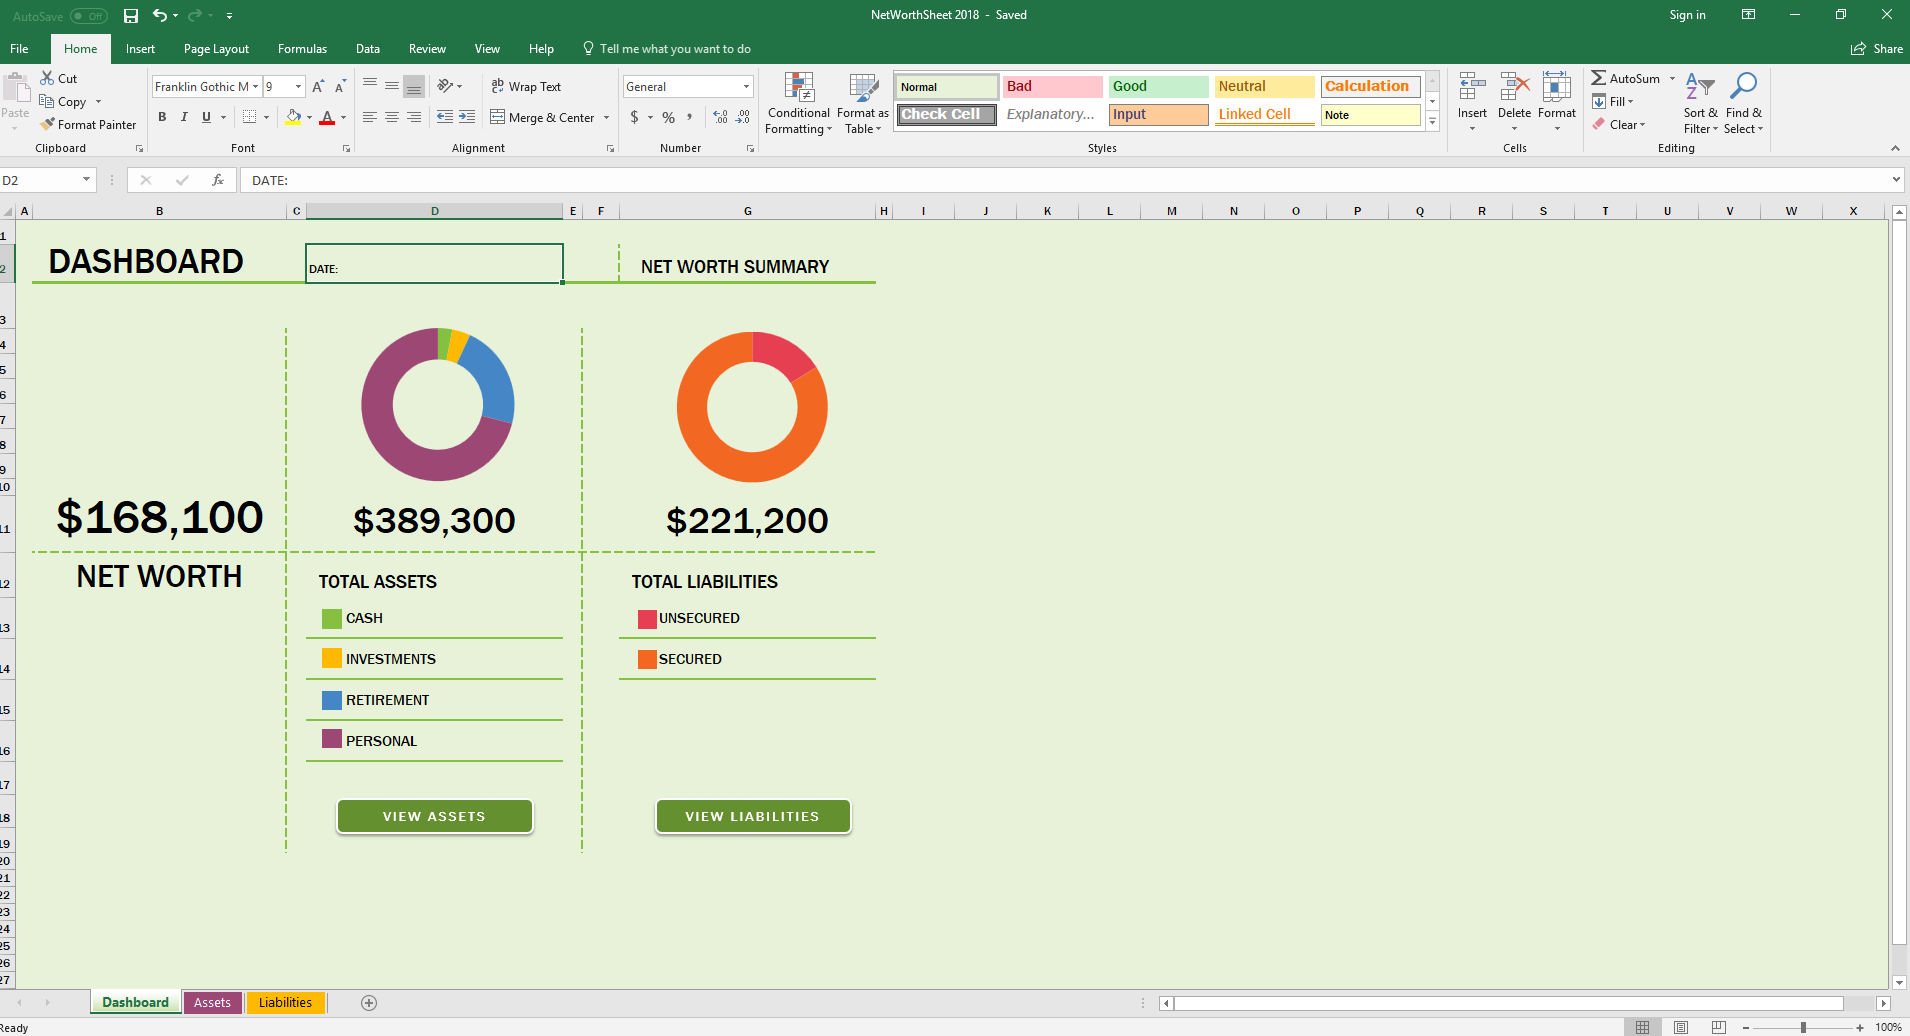
Task: Add a new sheet with plus icon
Action: coord(369,1003)
